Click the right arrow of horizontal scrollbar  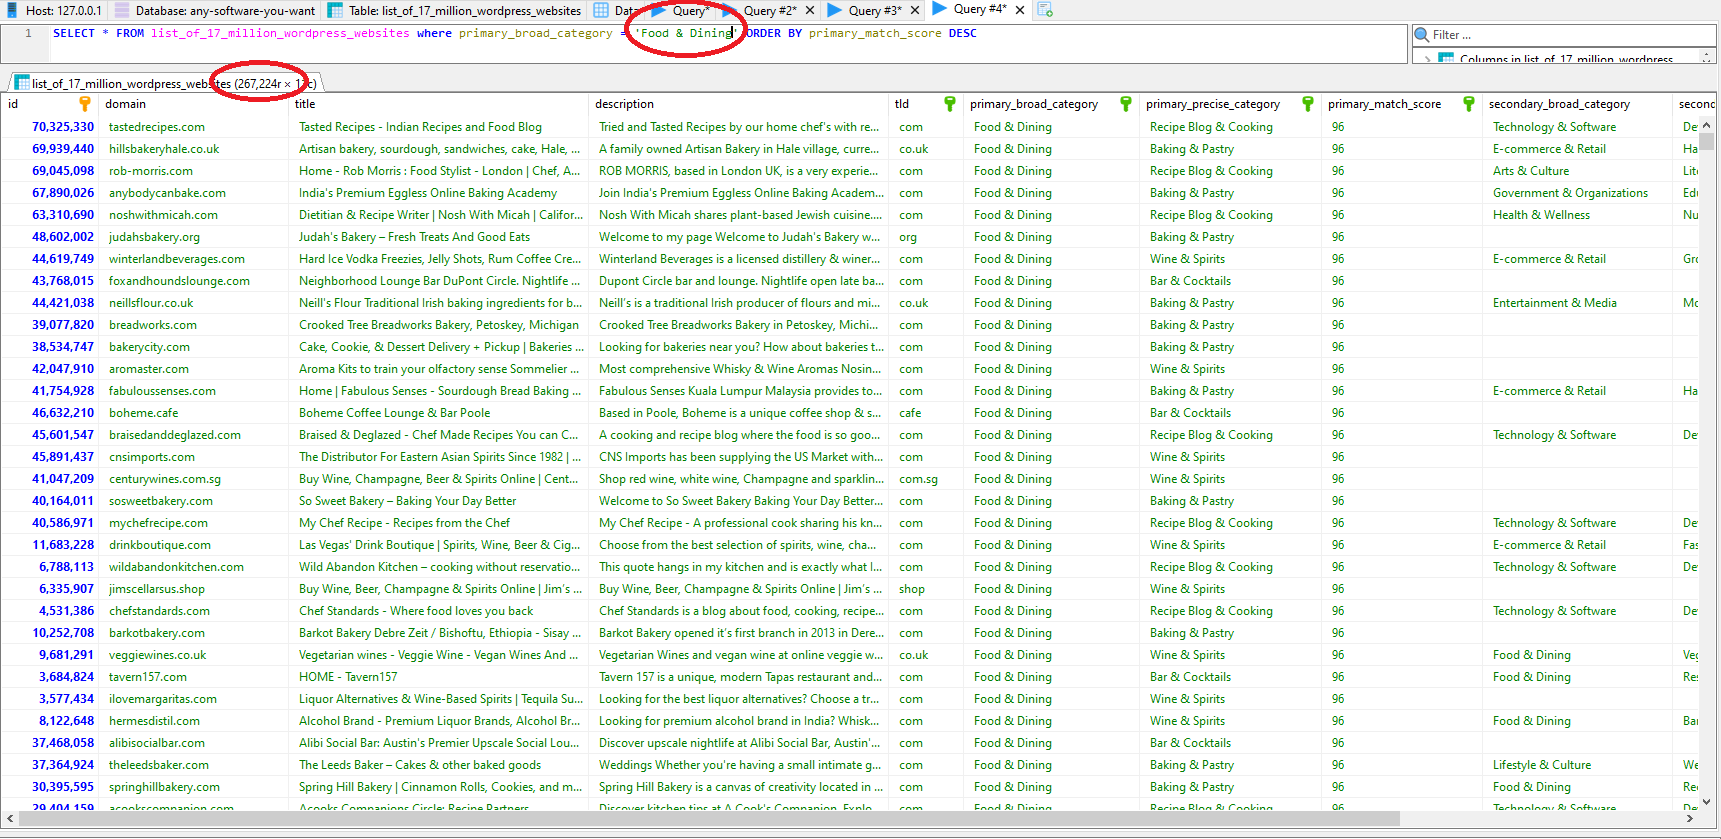point(1690,819)
